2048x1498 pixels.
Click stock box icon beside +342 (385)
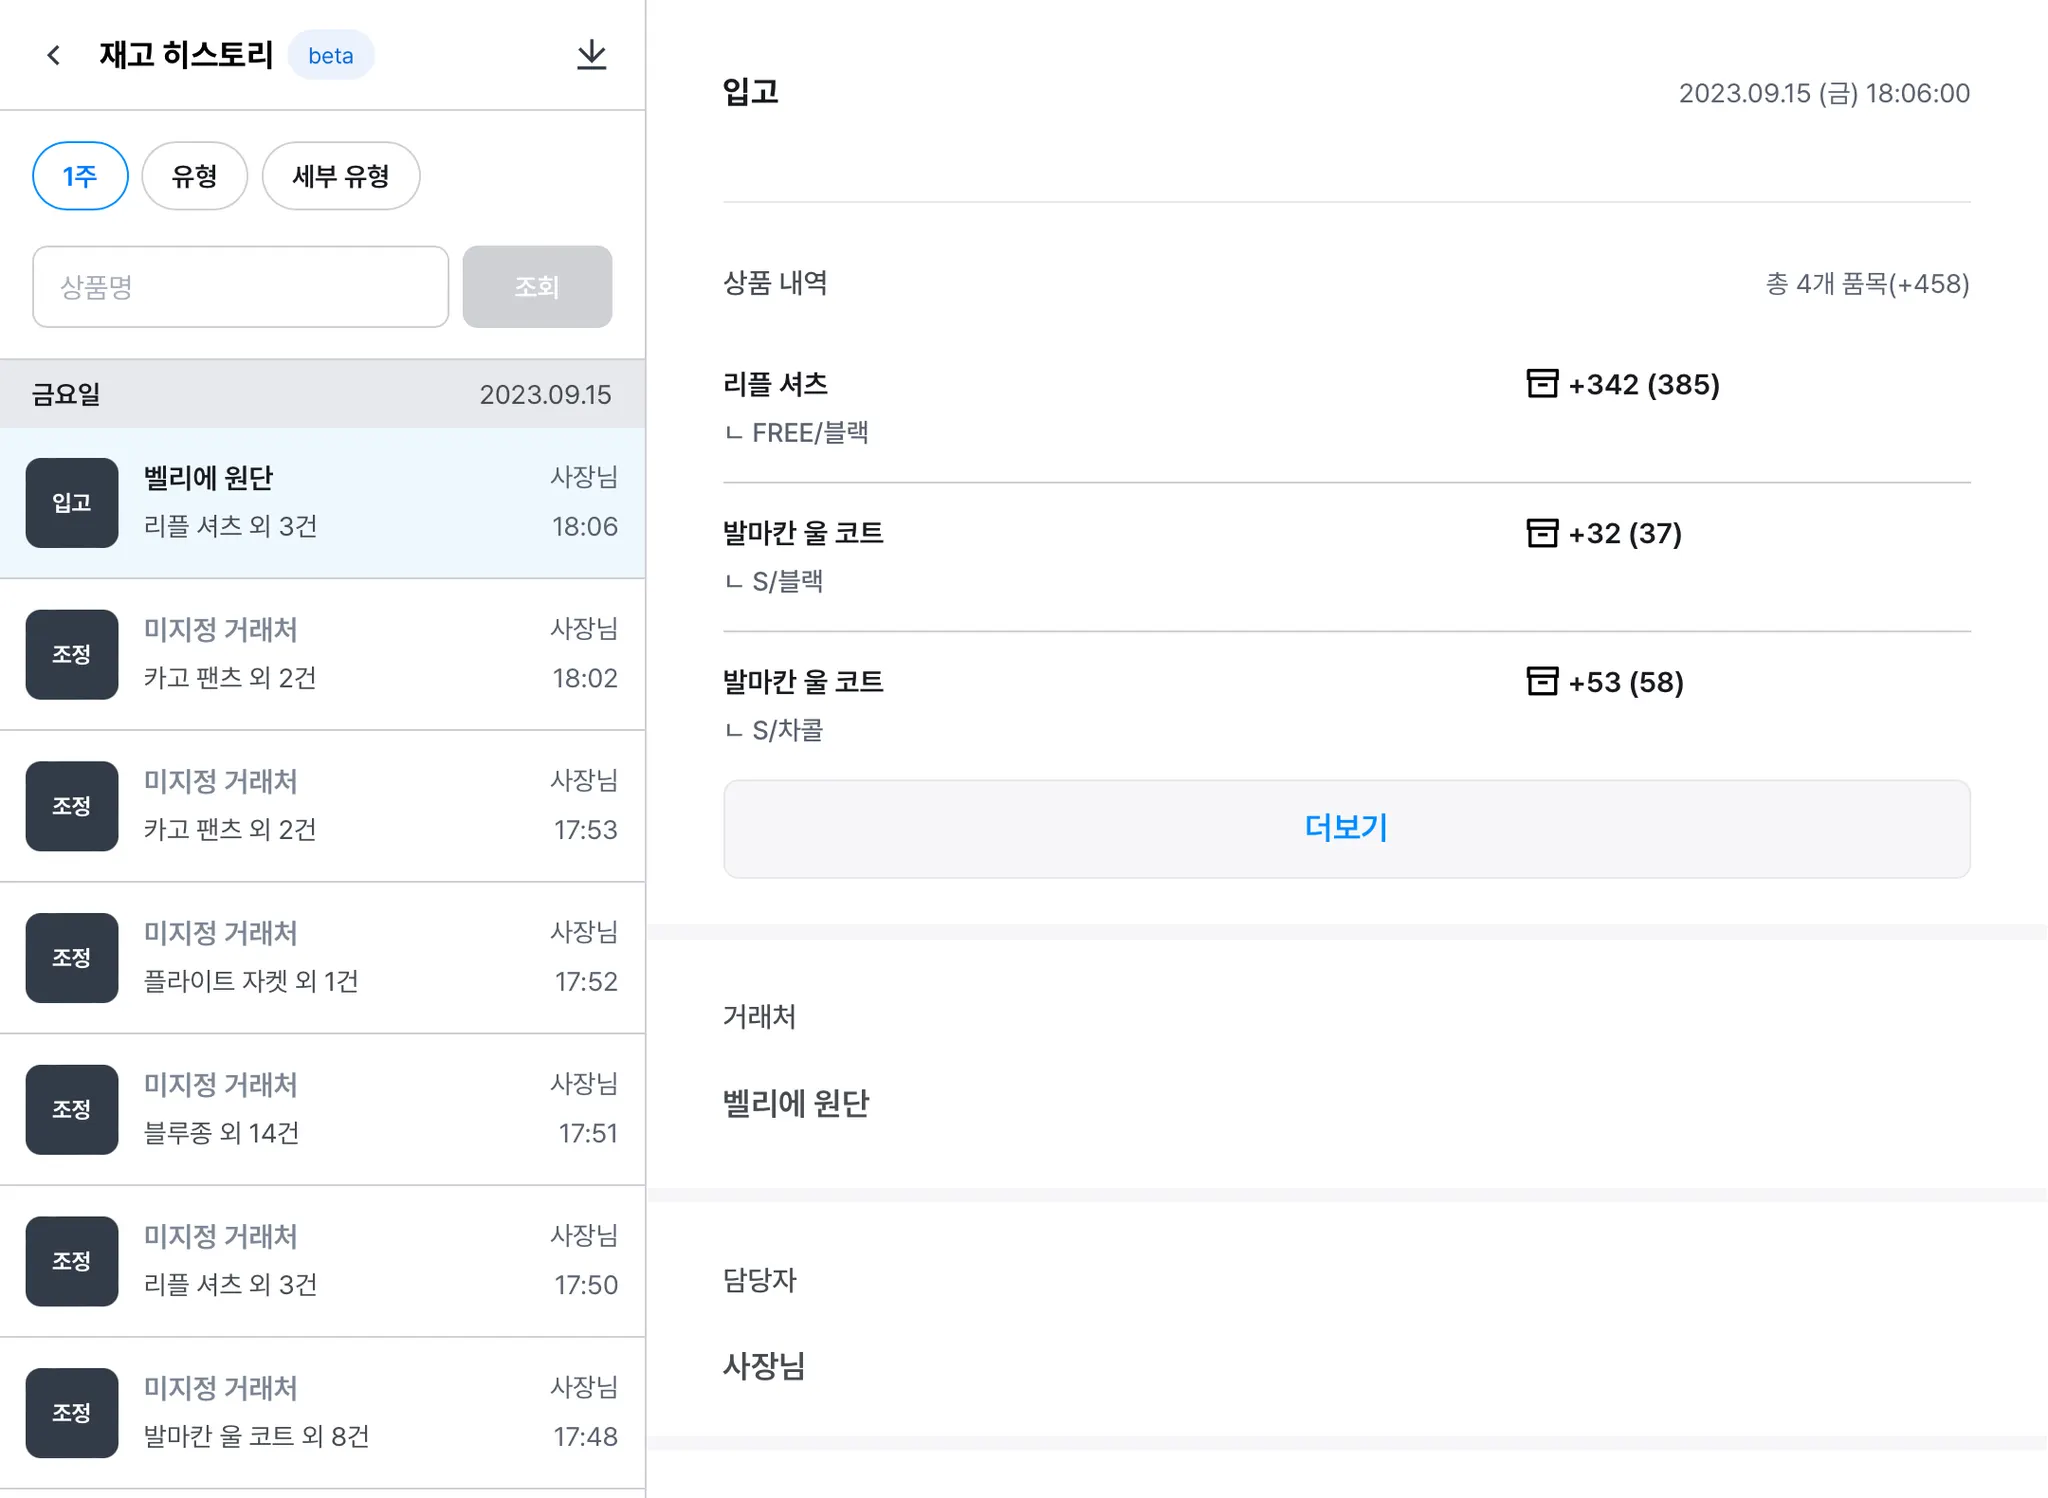[x=1541, y=384]
